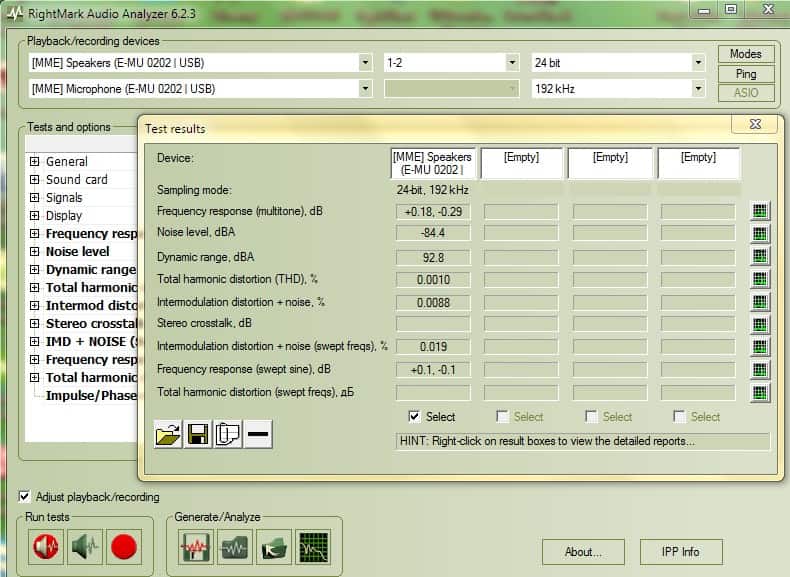Close the Test results panel
This screenshot has height=577, width=790.
pos(755,124)
